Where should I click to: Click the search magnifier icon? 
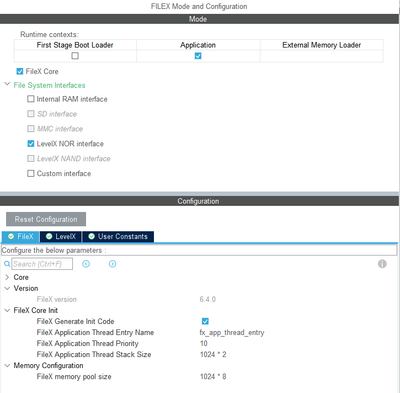(x=7, y=264)
